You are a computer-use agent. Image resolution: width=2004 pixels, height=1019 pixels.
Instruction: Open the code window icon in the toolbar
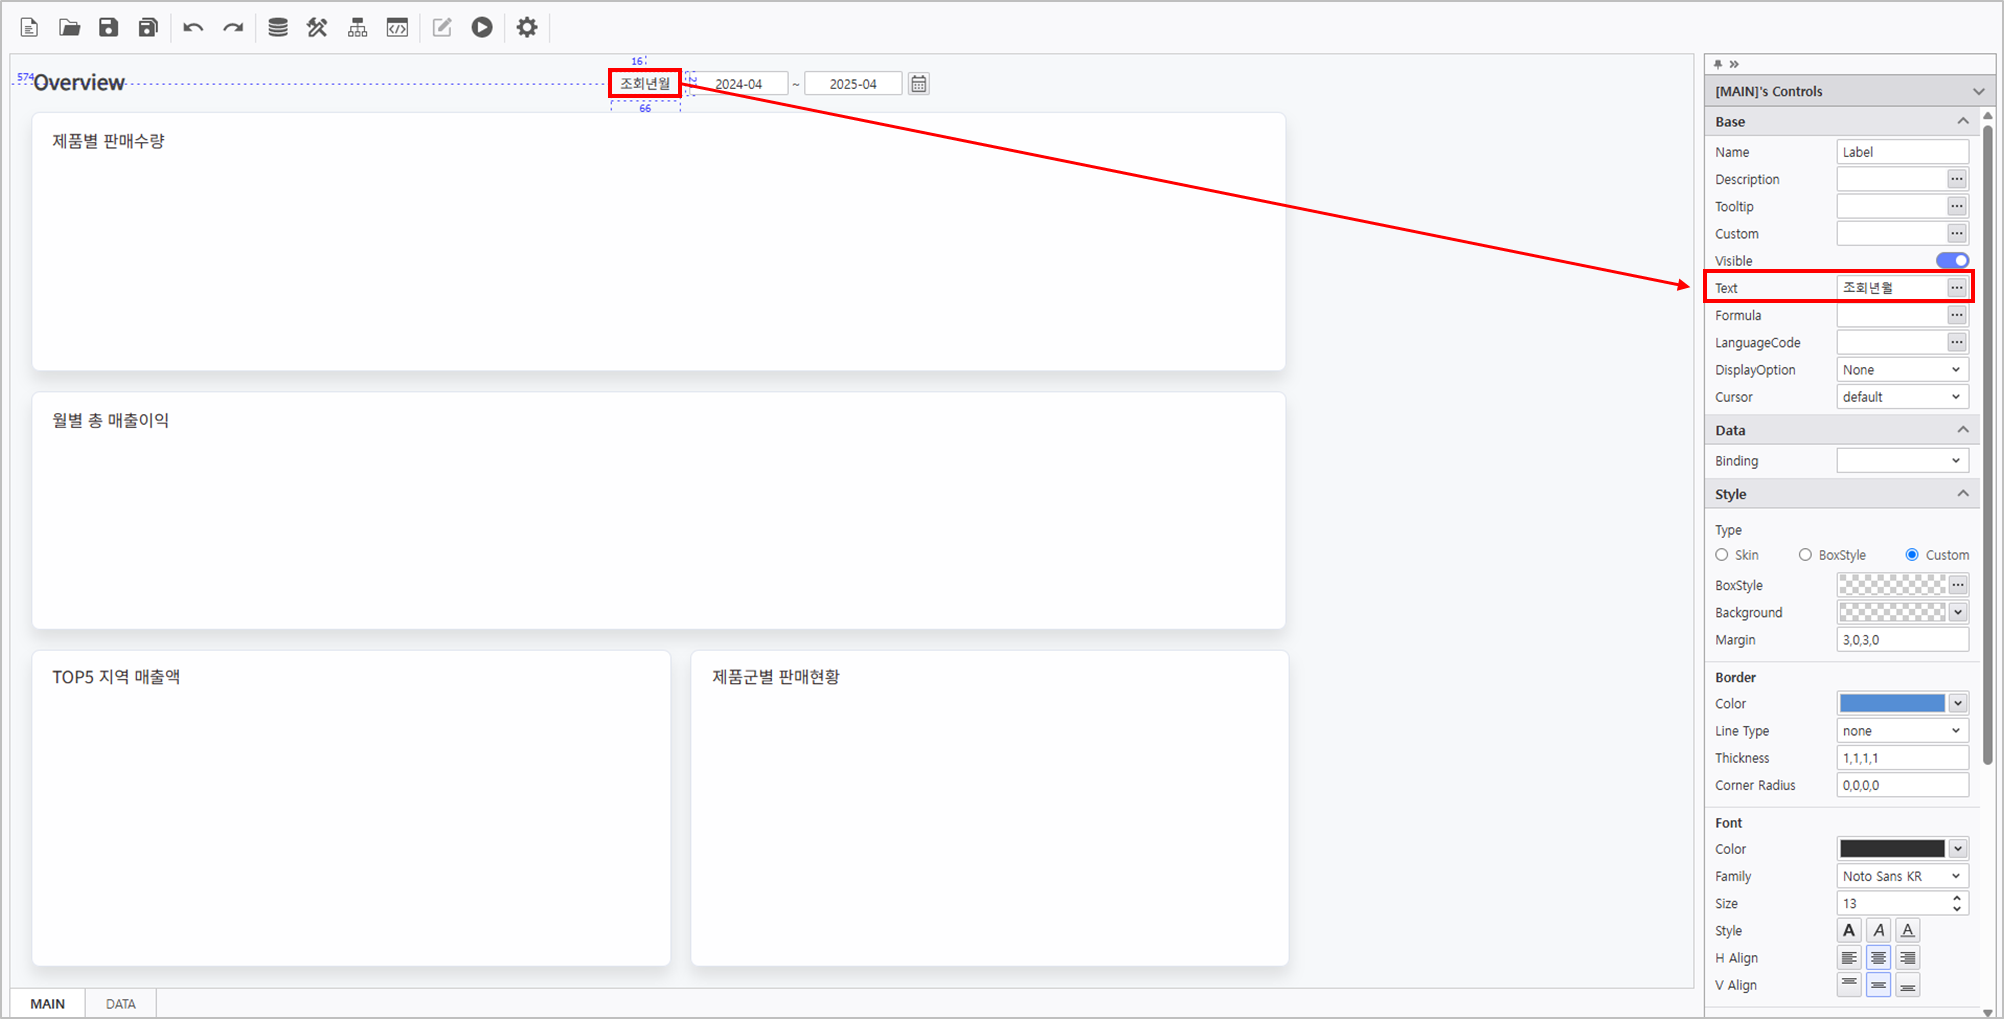397,27
